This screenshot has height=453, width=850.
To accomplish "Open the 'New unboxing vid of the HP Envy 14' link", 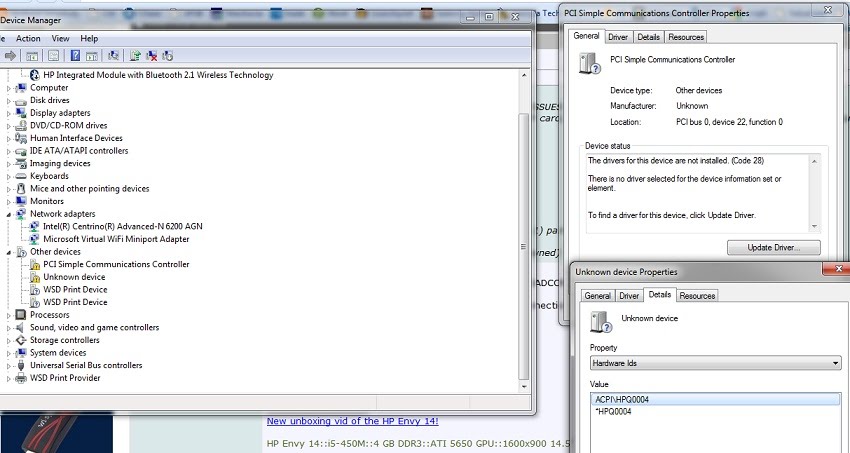I will (352, 421).
